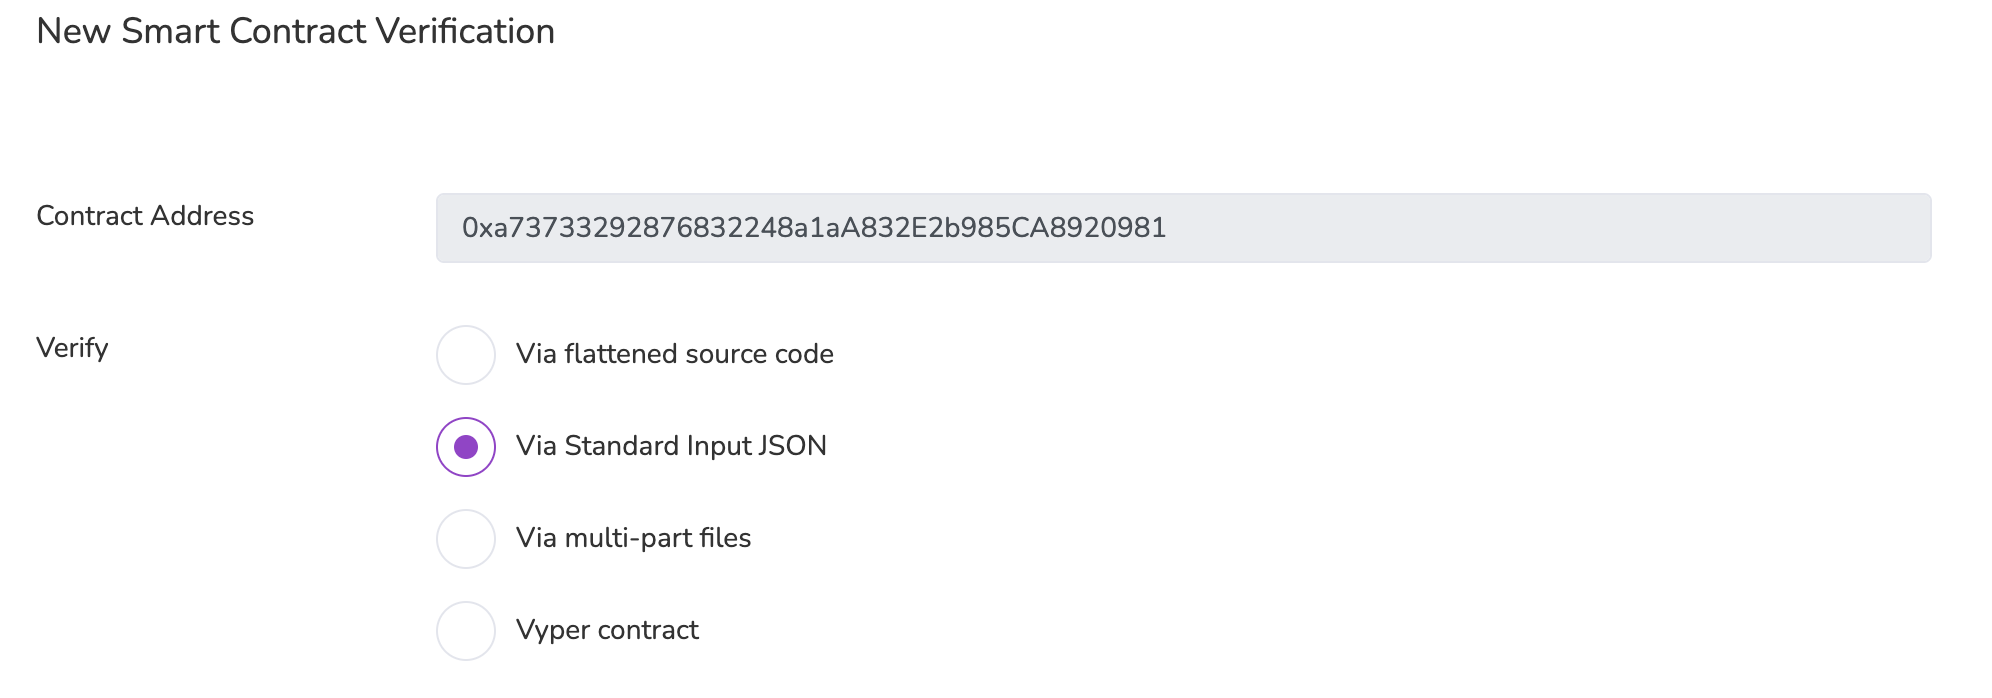Select the Via flattened source code radio button
1992x698 pixels.
(x=466, y=355)
